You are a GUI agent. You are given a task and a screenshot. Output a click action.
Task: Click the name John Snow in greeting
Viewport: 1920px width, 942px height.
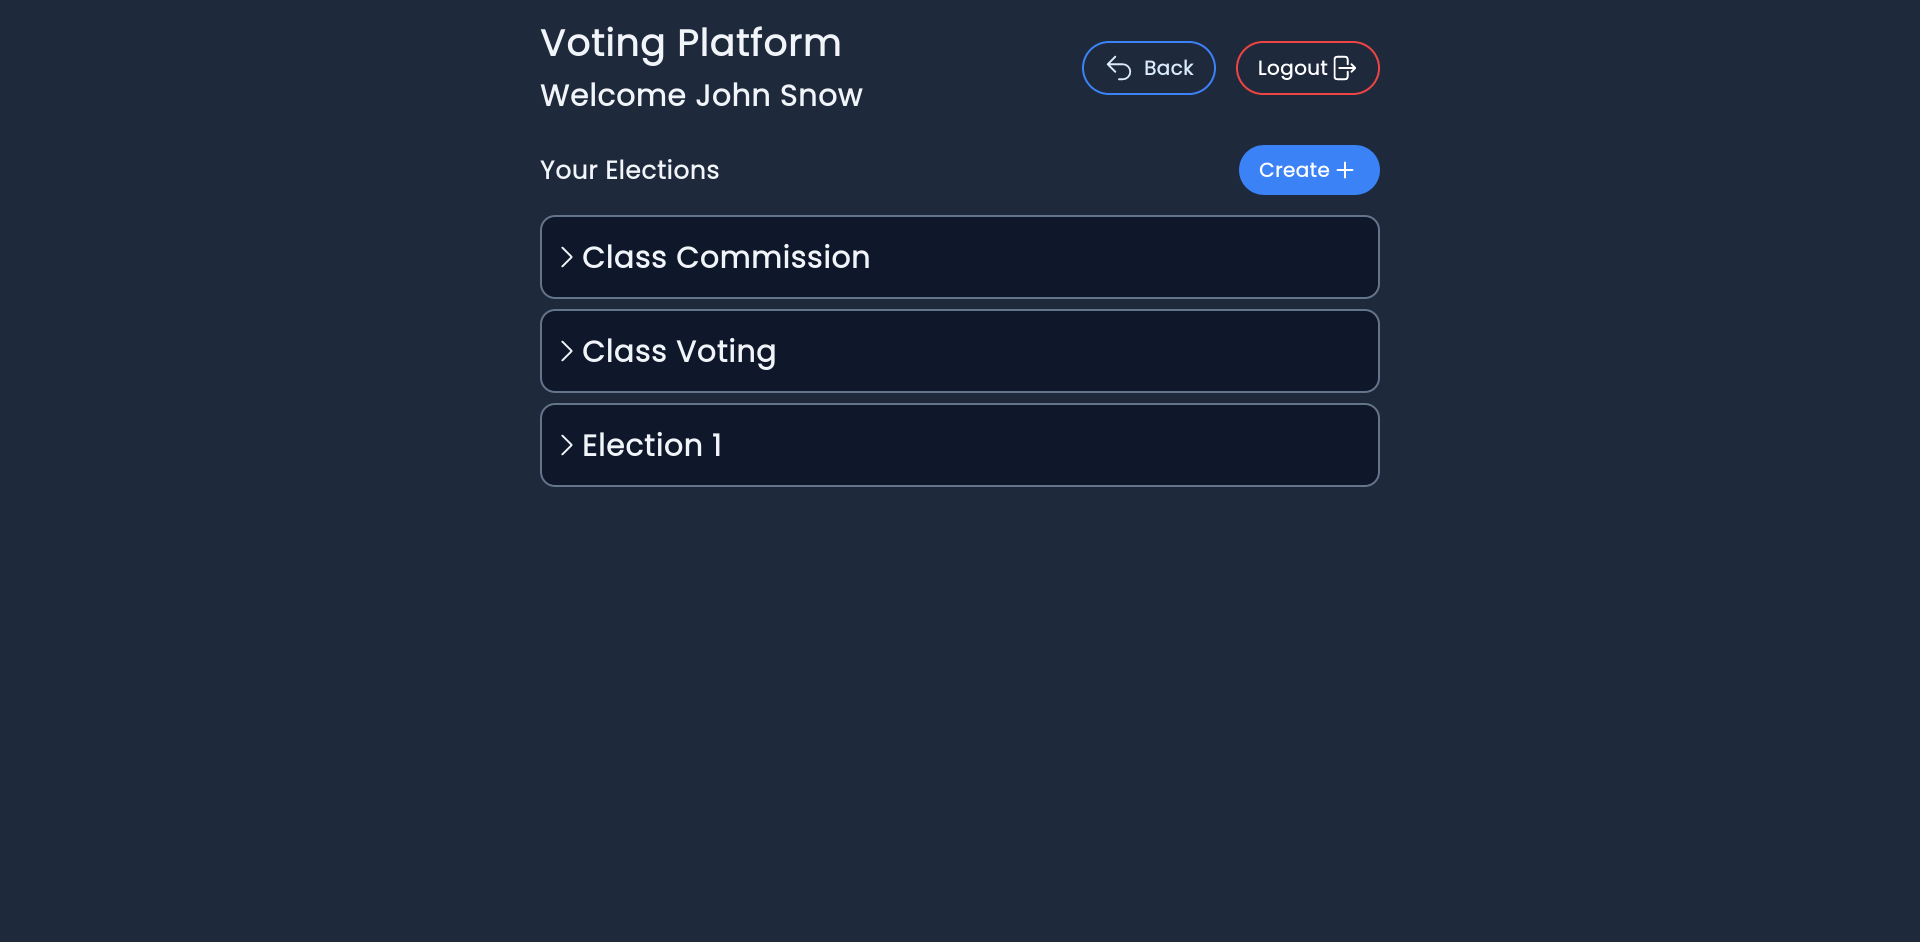(779, 95)
